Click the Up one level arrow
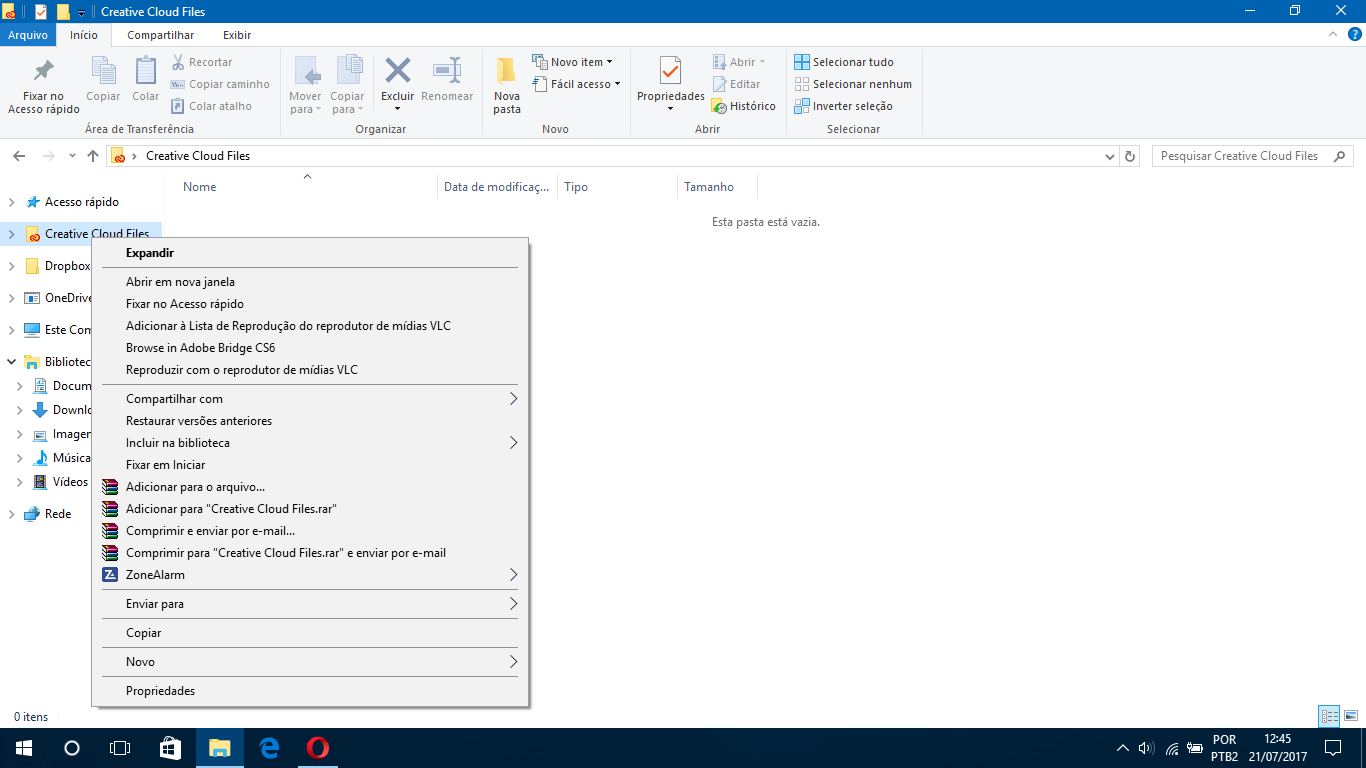The image size is (1366, 768). point(93,156)
